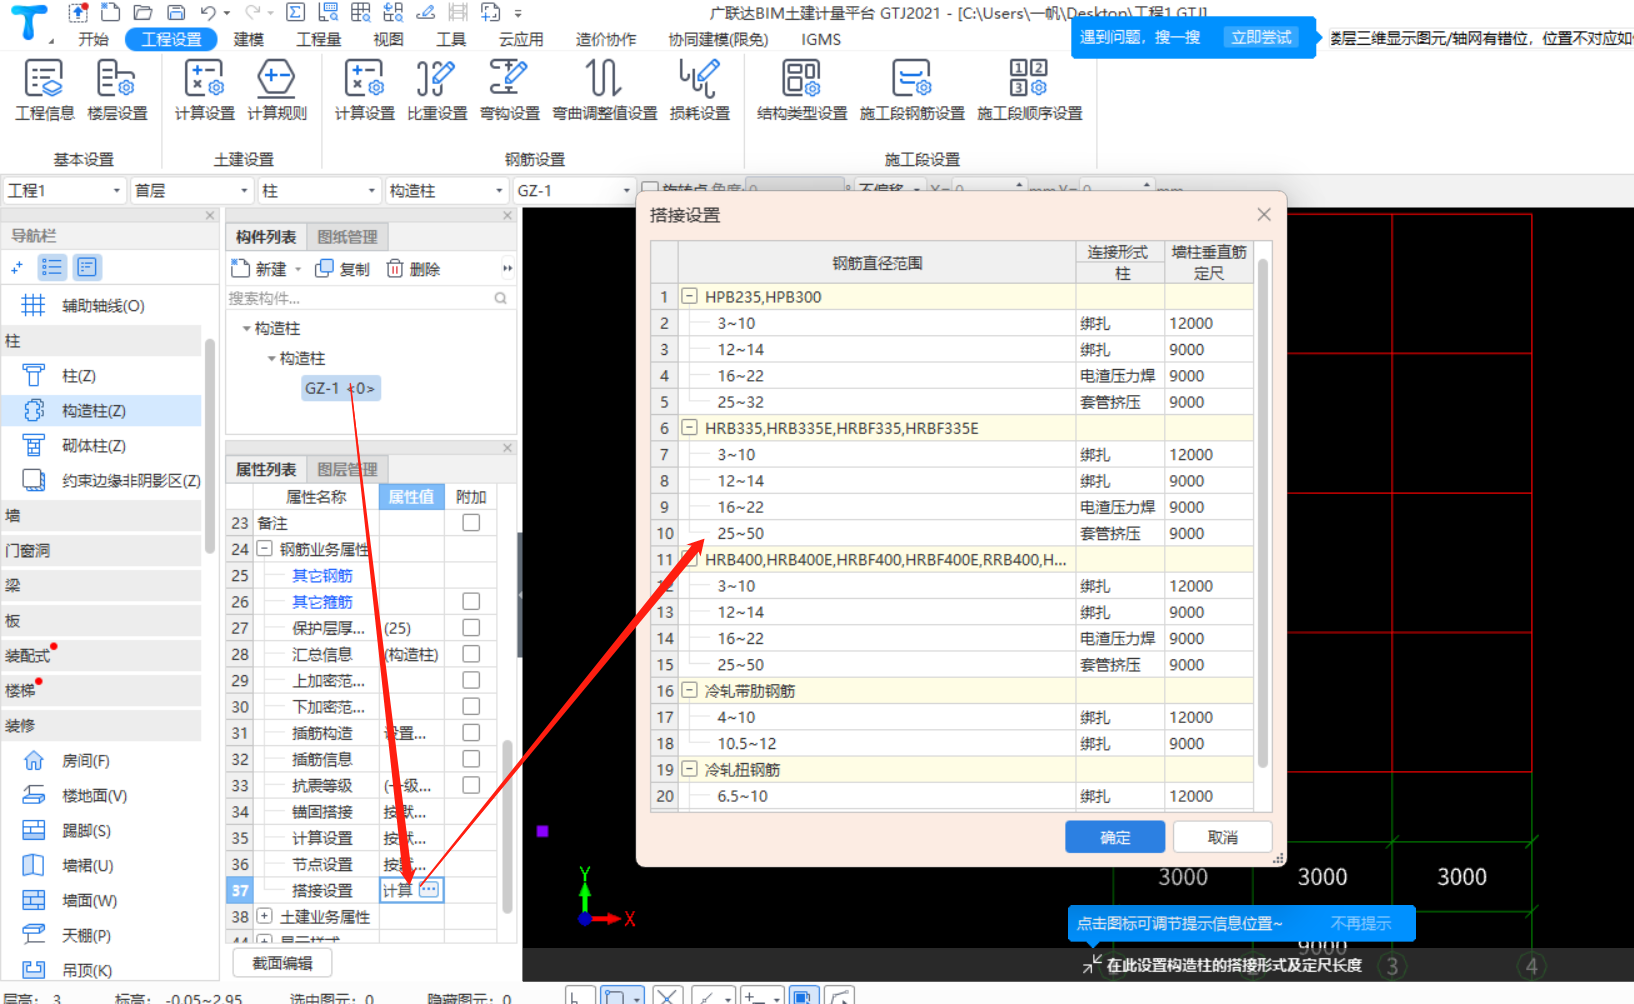
Task: Switch to 工程量 ribbon tab
Action: point(319,39)
